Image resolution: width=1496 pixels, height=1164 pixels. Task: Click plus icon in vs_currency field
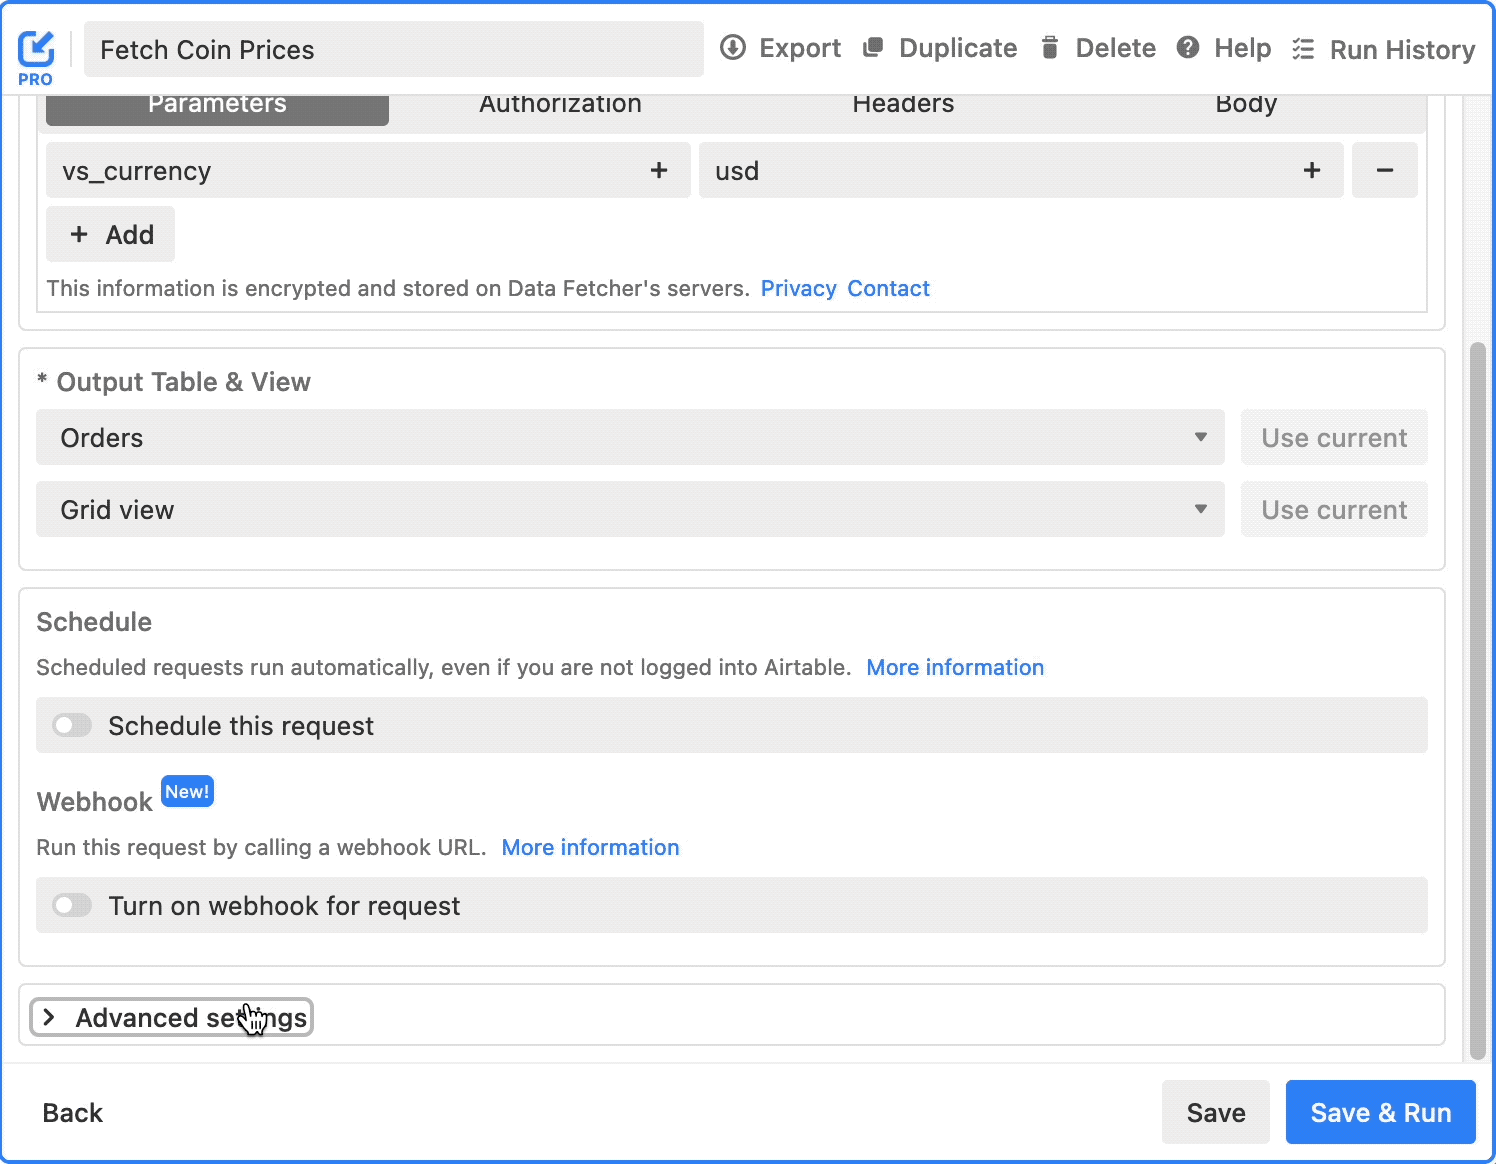[x=659, y=171]
